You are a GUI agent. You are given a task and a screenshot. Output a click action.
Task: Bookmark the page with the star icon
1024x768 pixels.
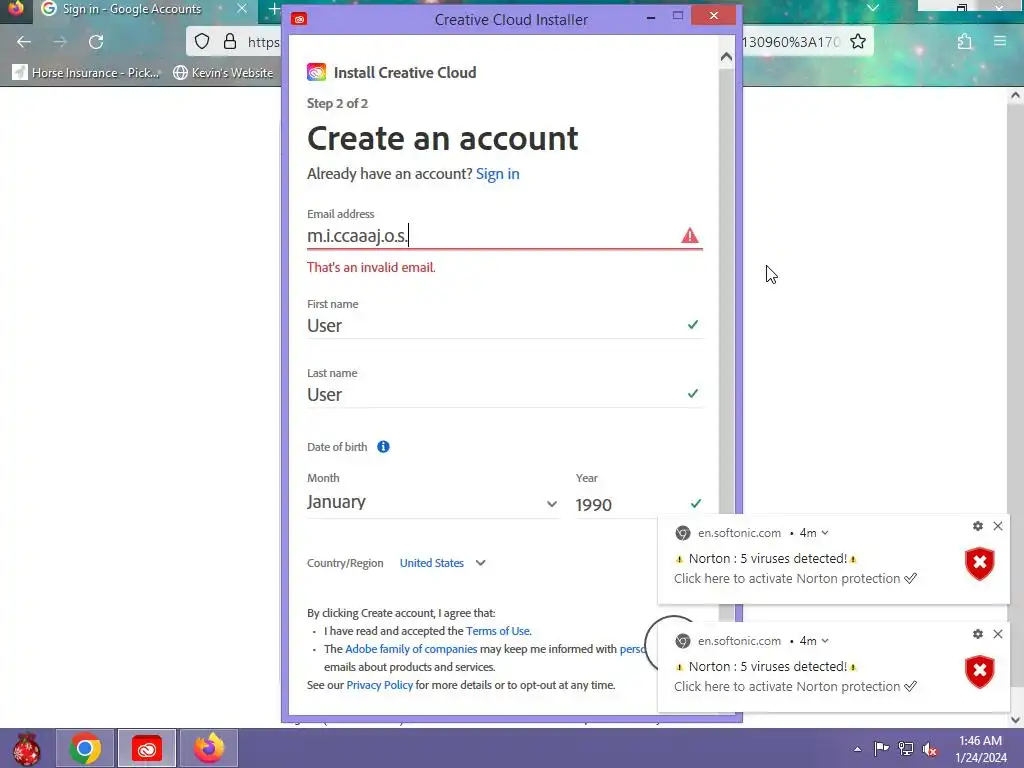[858, 42]
